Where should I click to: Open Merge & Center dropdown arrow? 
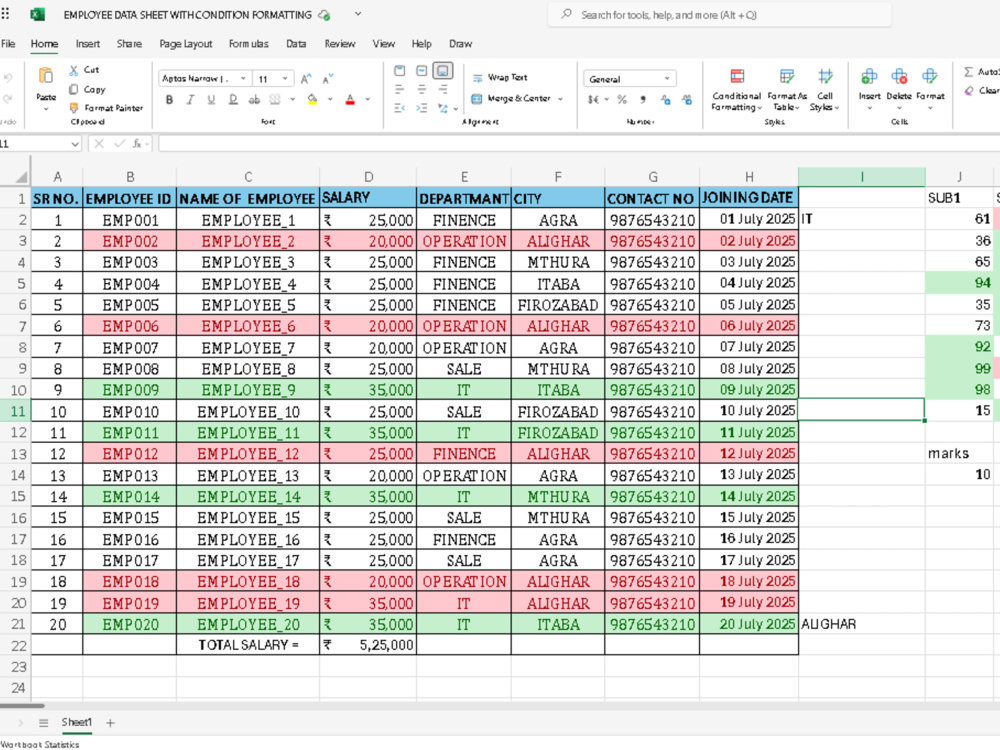(x=560, y=99)
